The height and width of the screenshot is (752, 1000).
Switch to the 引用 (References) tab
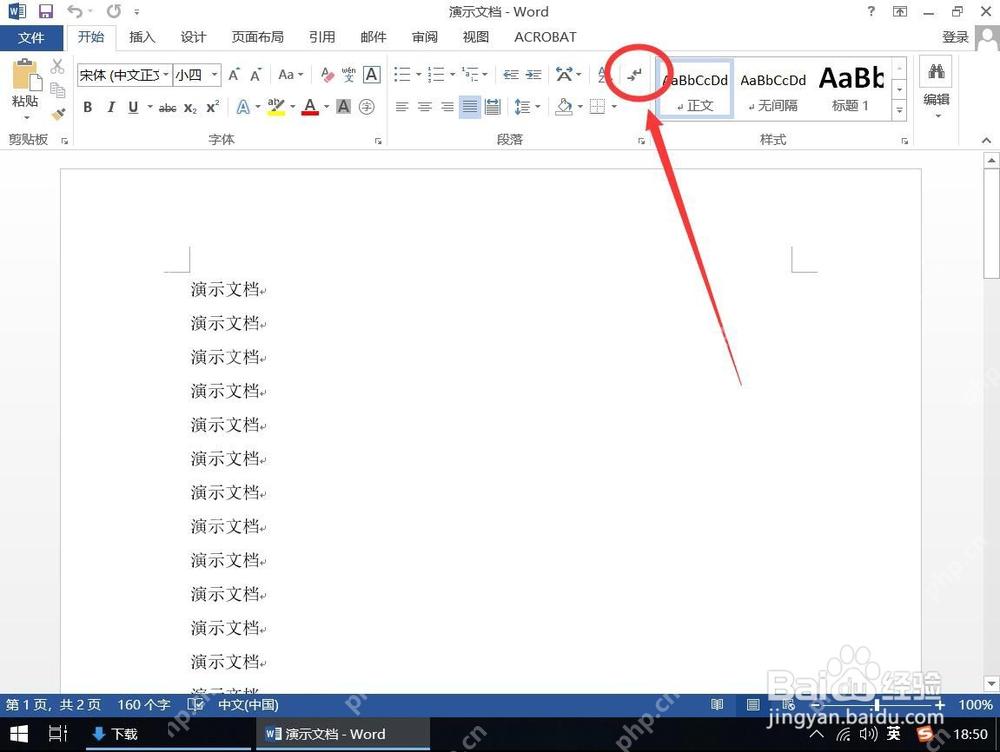[322, 37]
